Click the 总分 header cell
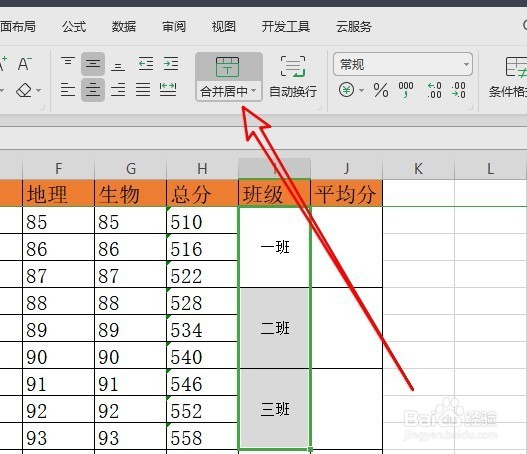 tap(202, 193)
